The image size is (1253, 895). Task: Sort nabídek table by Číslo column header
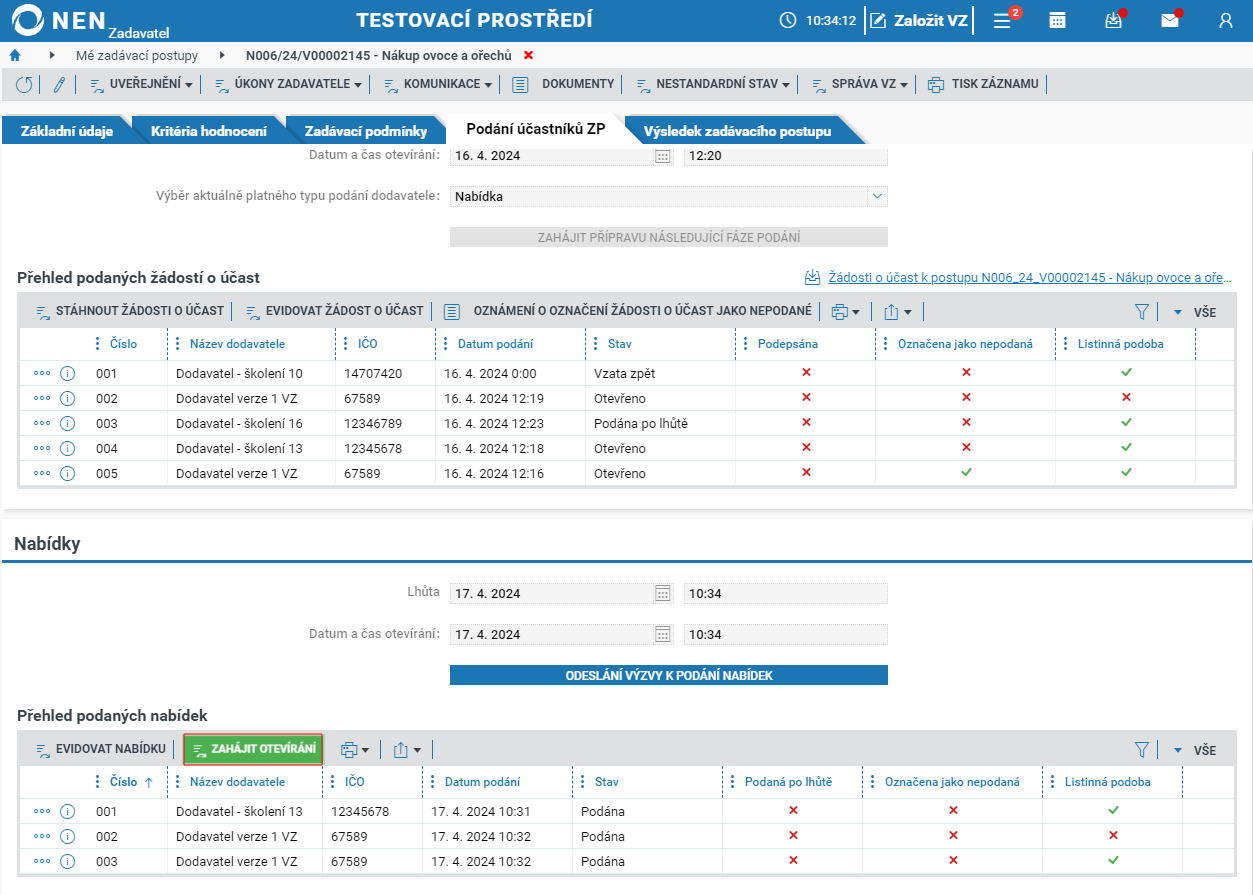pyautogui.click(x=123, y=782)
